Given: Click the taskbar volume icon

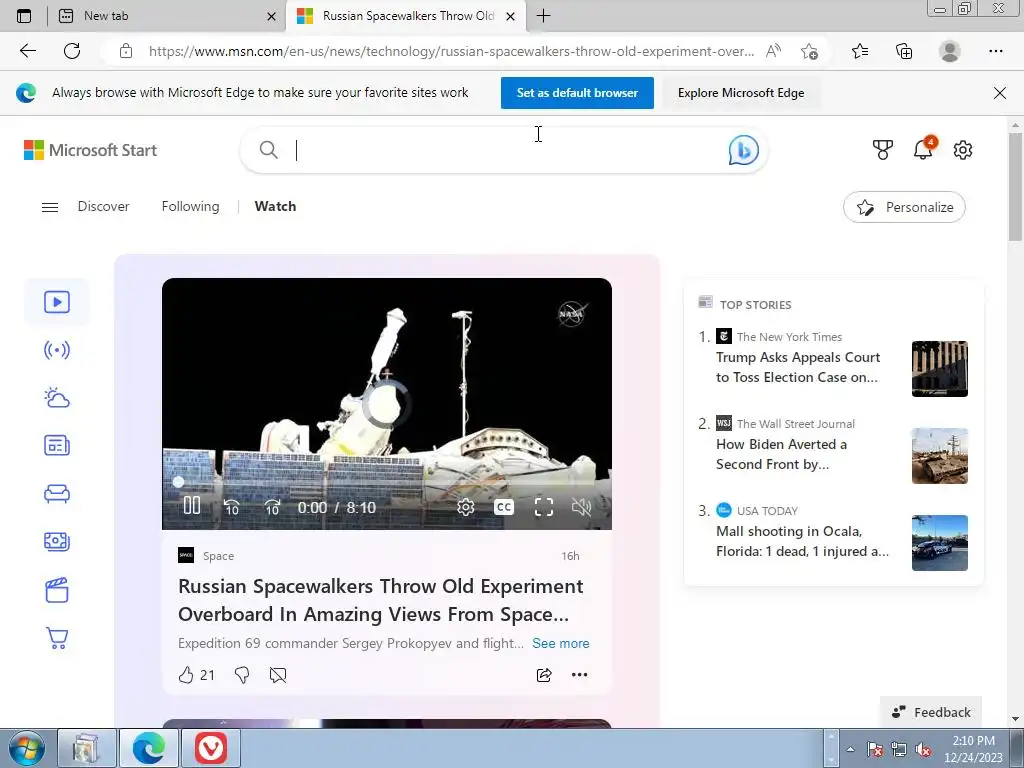Looking at the screenshot, I should tap(922, 750).
